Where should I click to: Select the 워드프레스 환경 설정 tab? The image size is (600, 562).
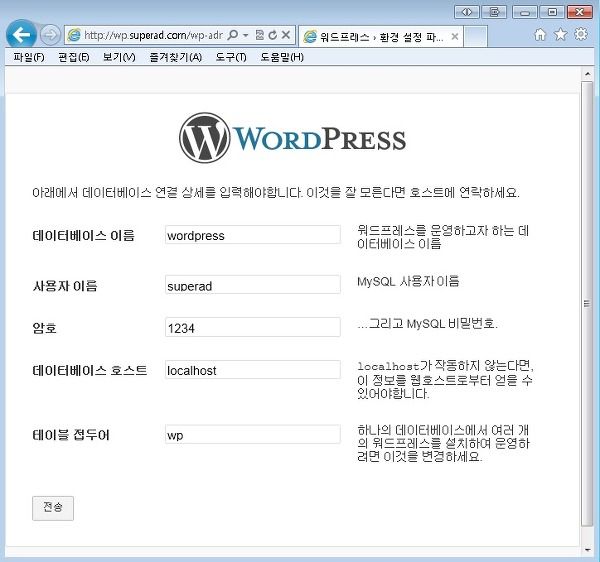(380, 37)
